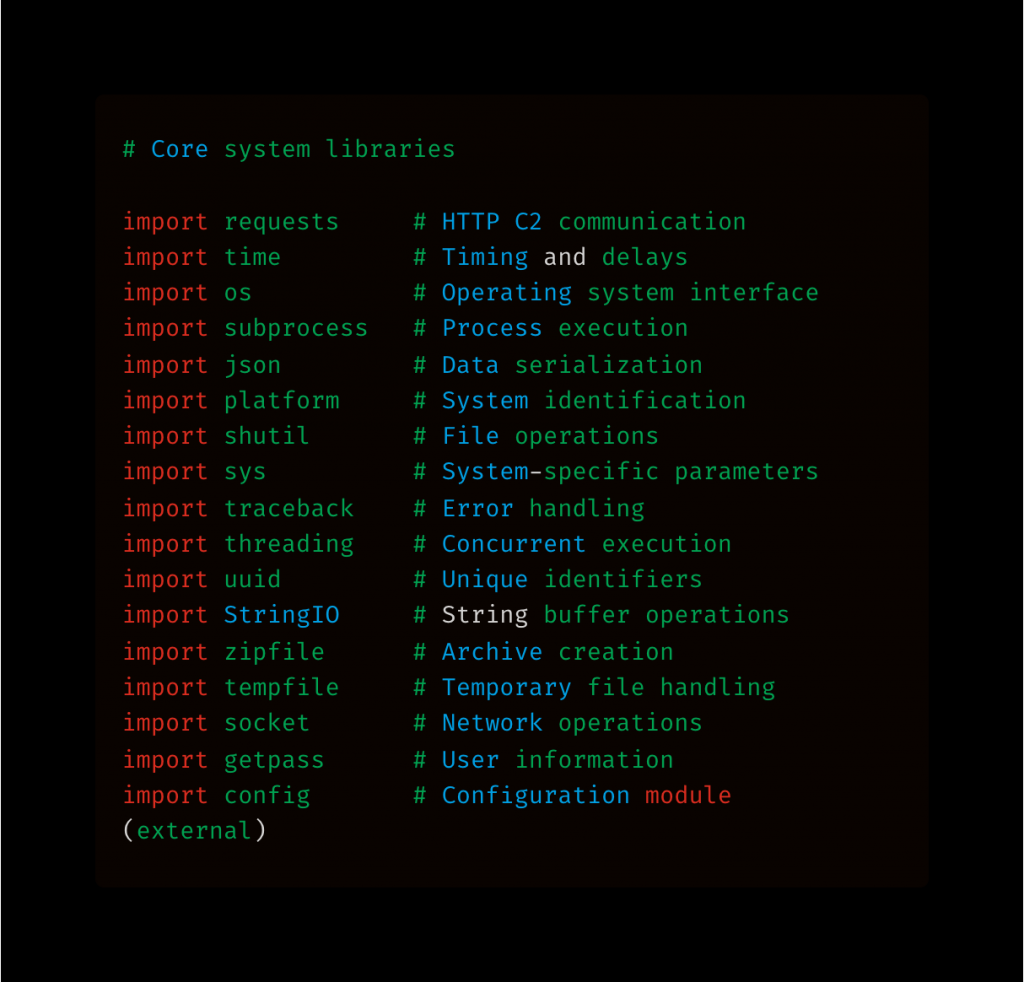Click the 'StringIO' module name

pos(281,615)
